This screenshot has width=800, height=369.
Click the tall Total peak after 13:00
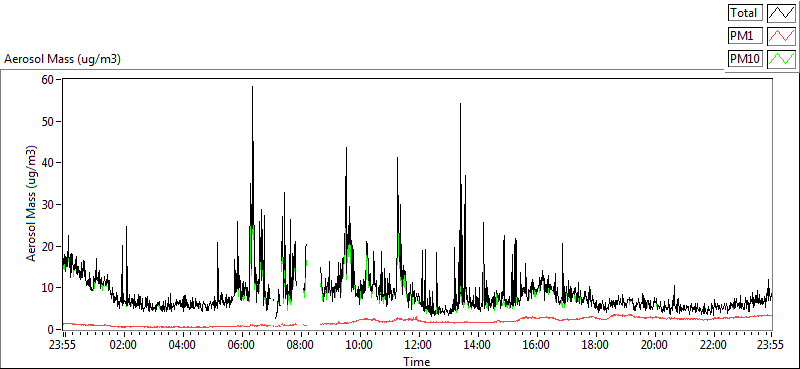click(x=460, y=105)
